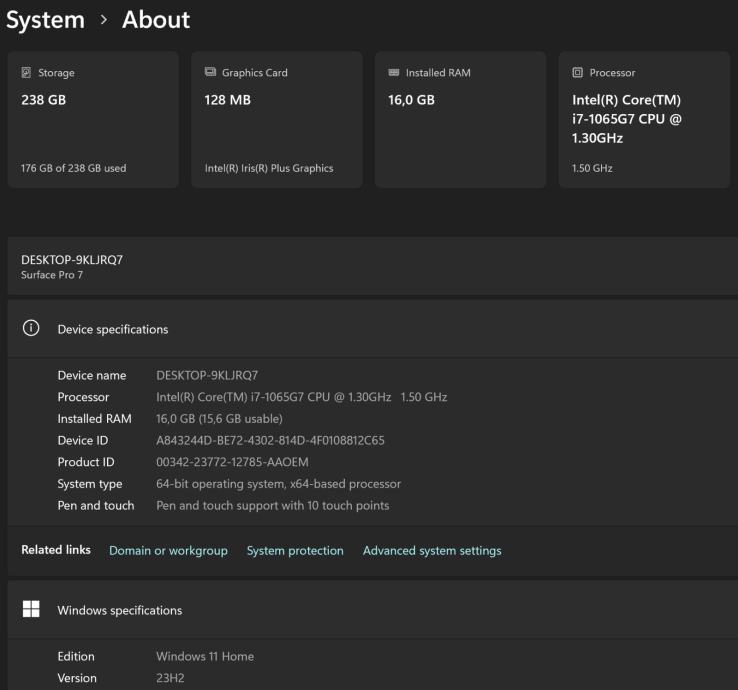Click the 16,0 GB value in RAM card
Screen dimensions: 738x690
pyautogui.click(x=411, y=101)
